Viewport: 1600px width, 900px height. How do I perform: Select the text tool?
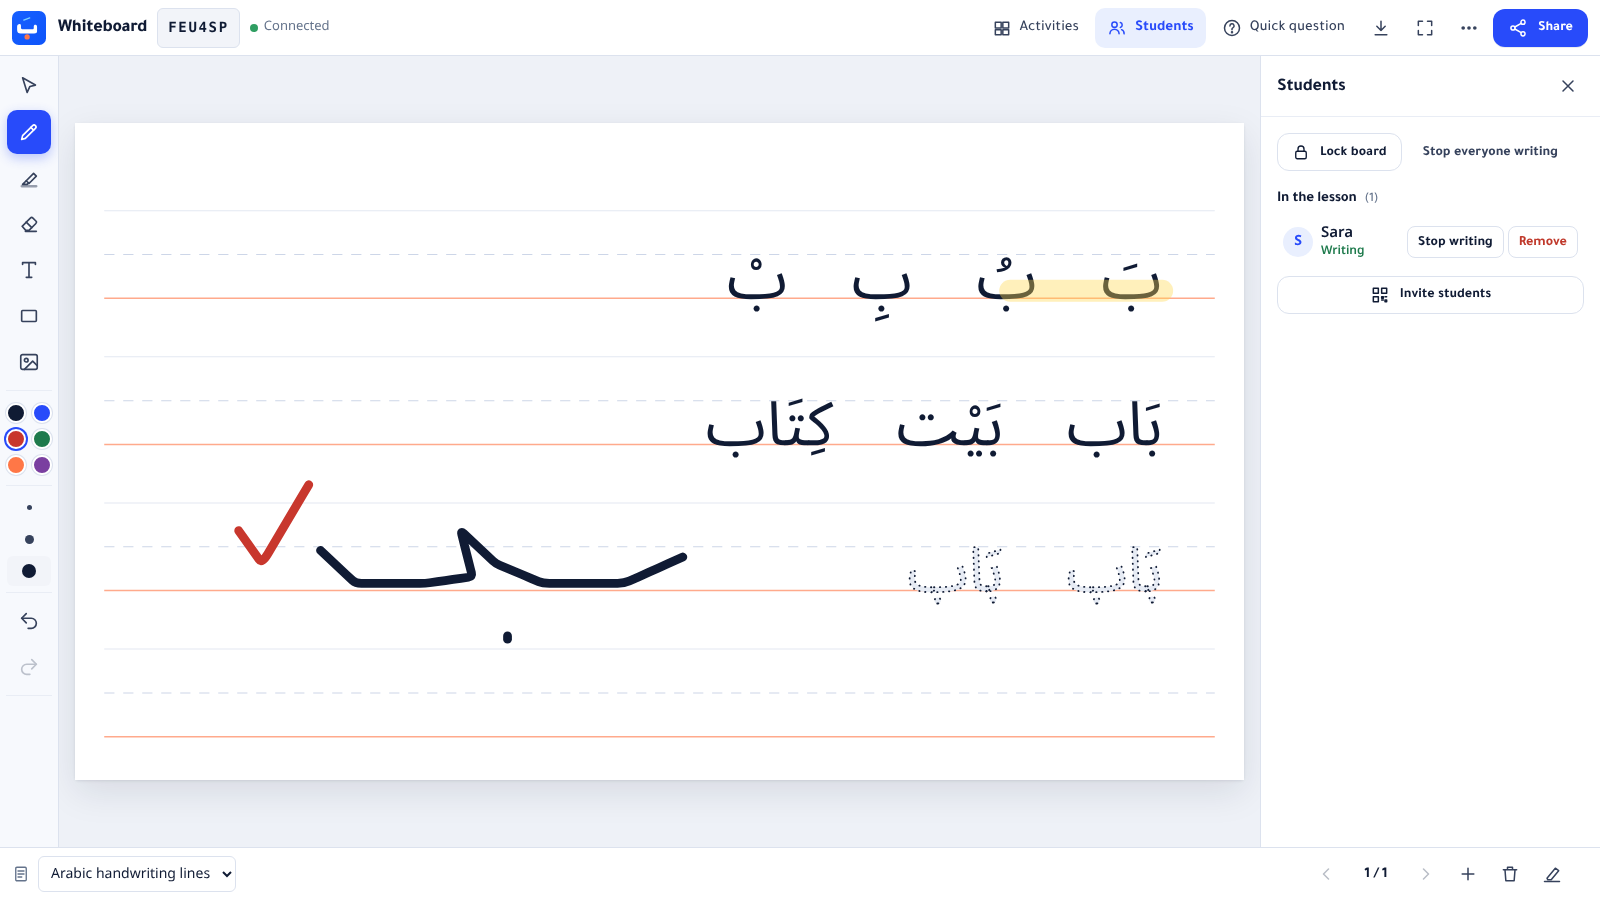click(x=29, y=270)
